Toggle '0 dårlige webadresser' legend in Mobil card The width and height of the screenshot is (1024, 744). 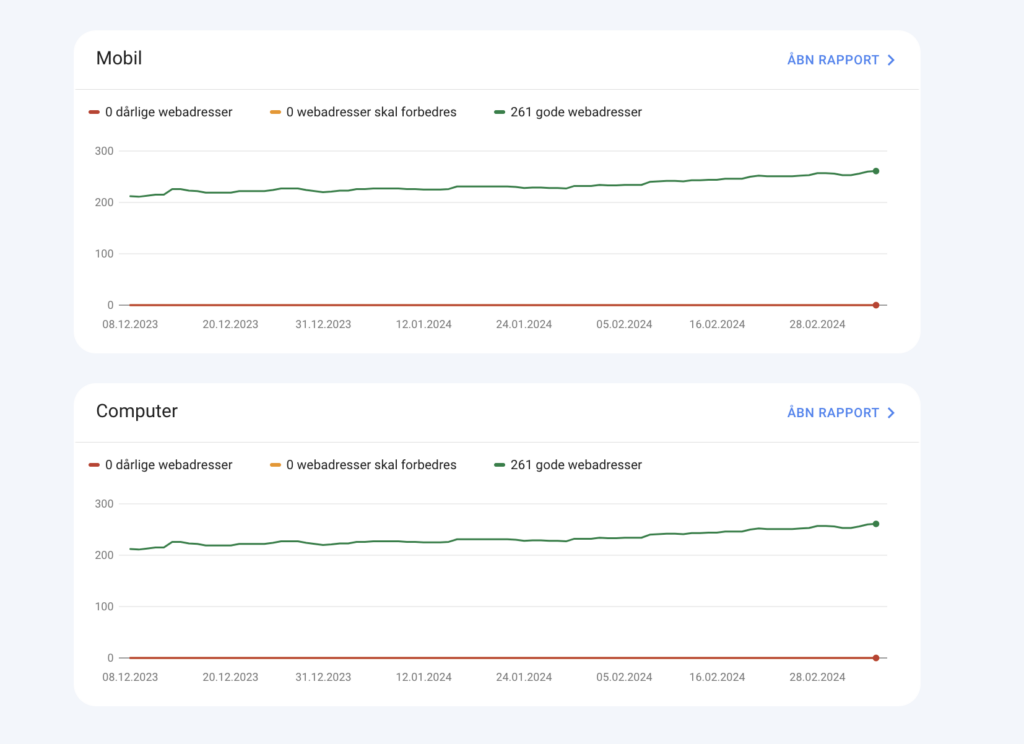(161, 112)
